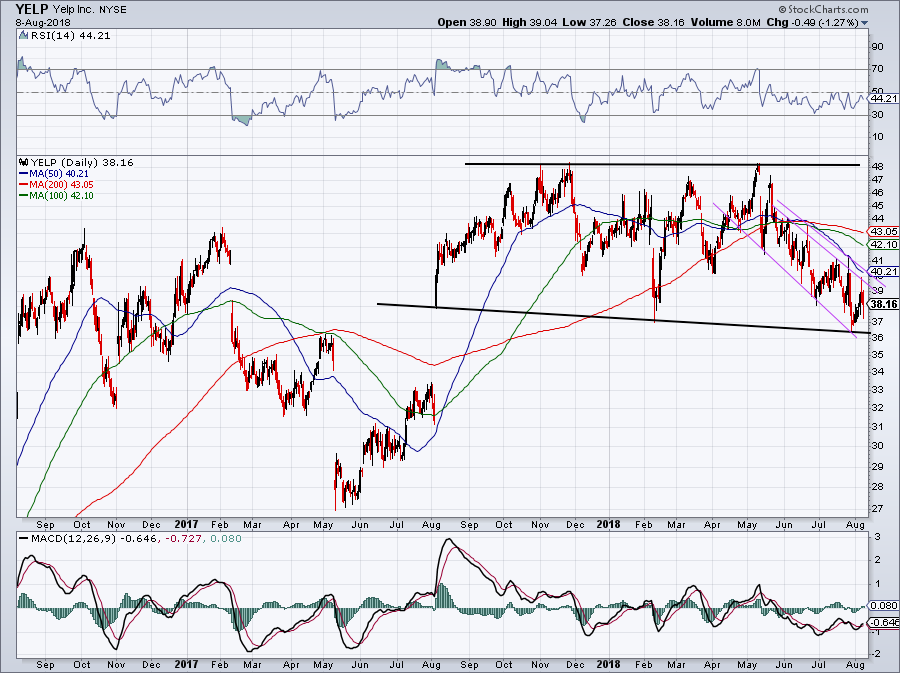
Task: Click the Open 38.90 value
Action: tap(468, 22)
